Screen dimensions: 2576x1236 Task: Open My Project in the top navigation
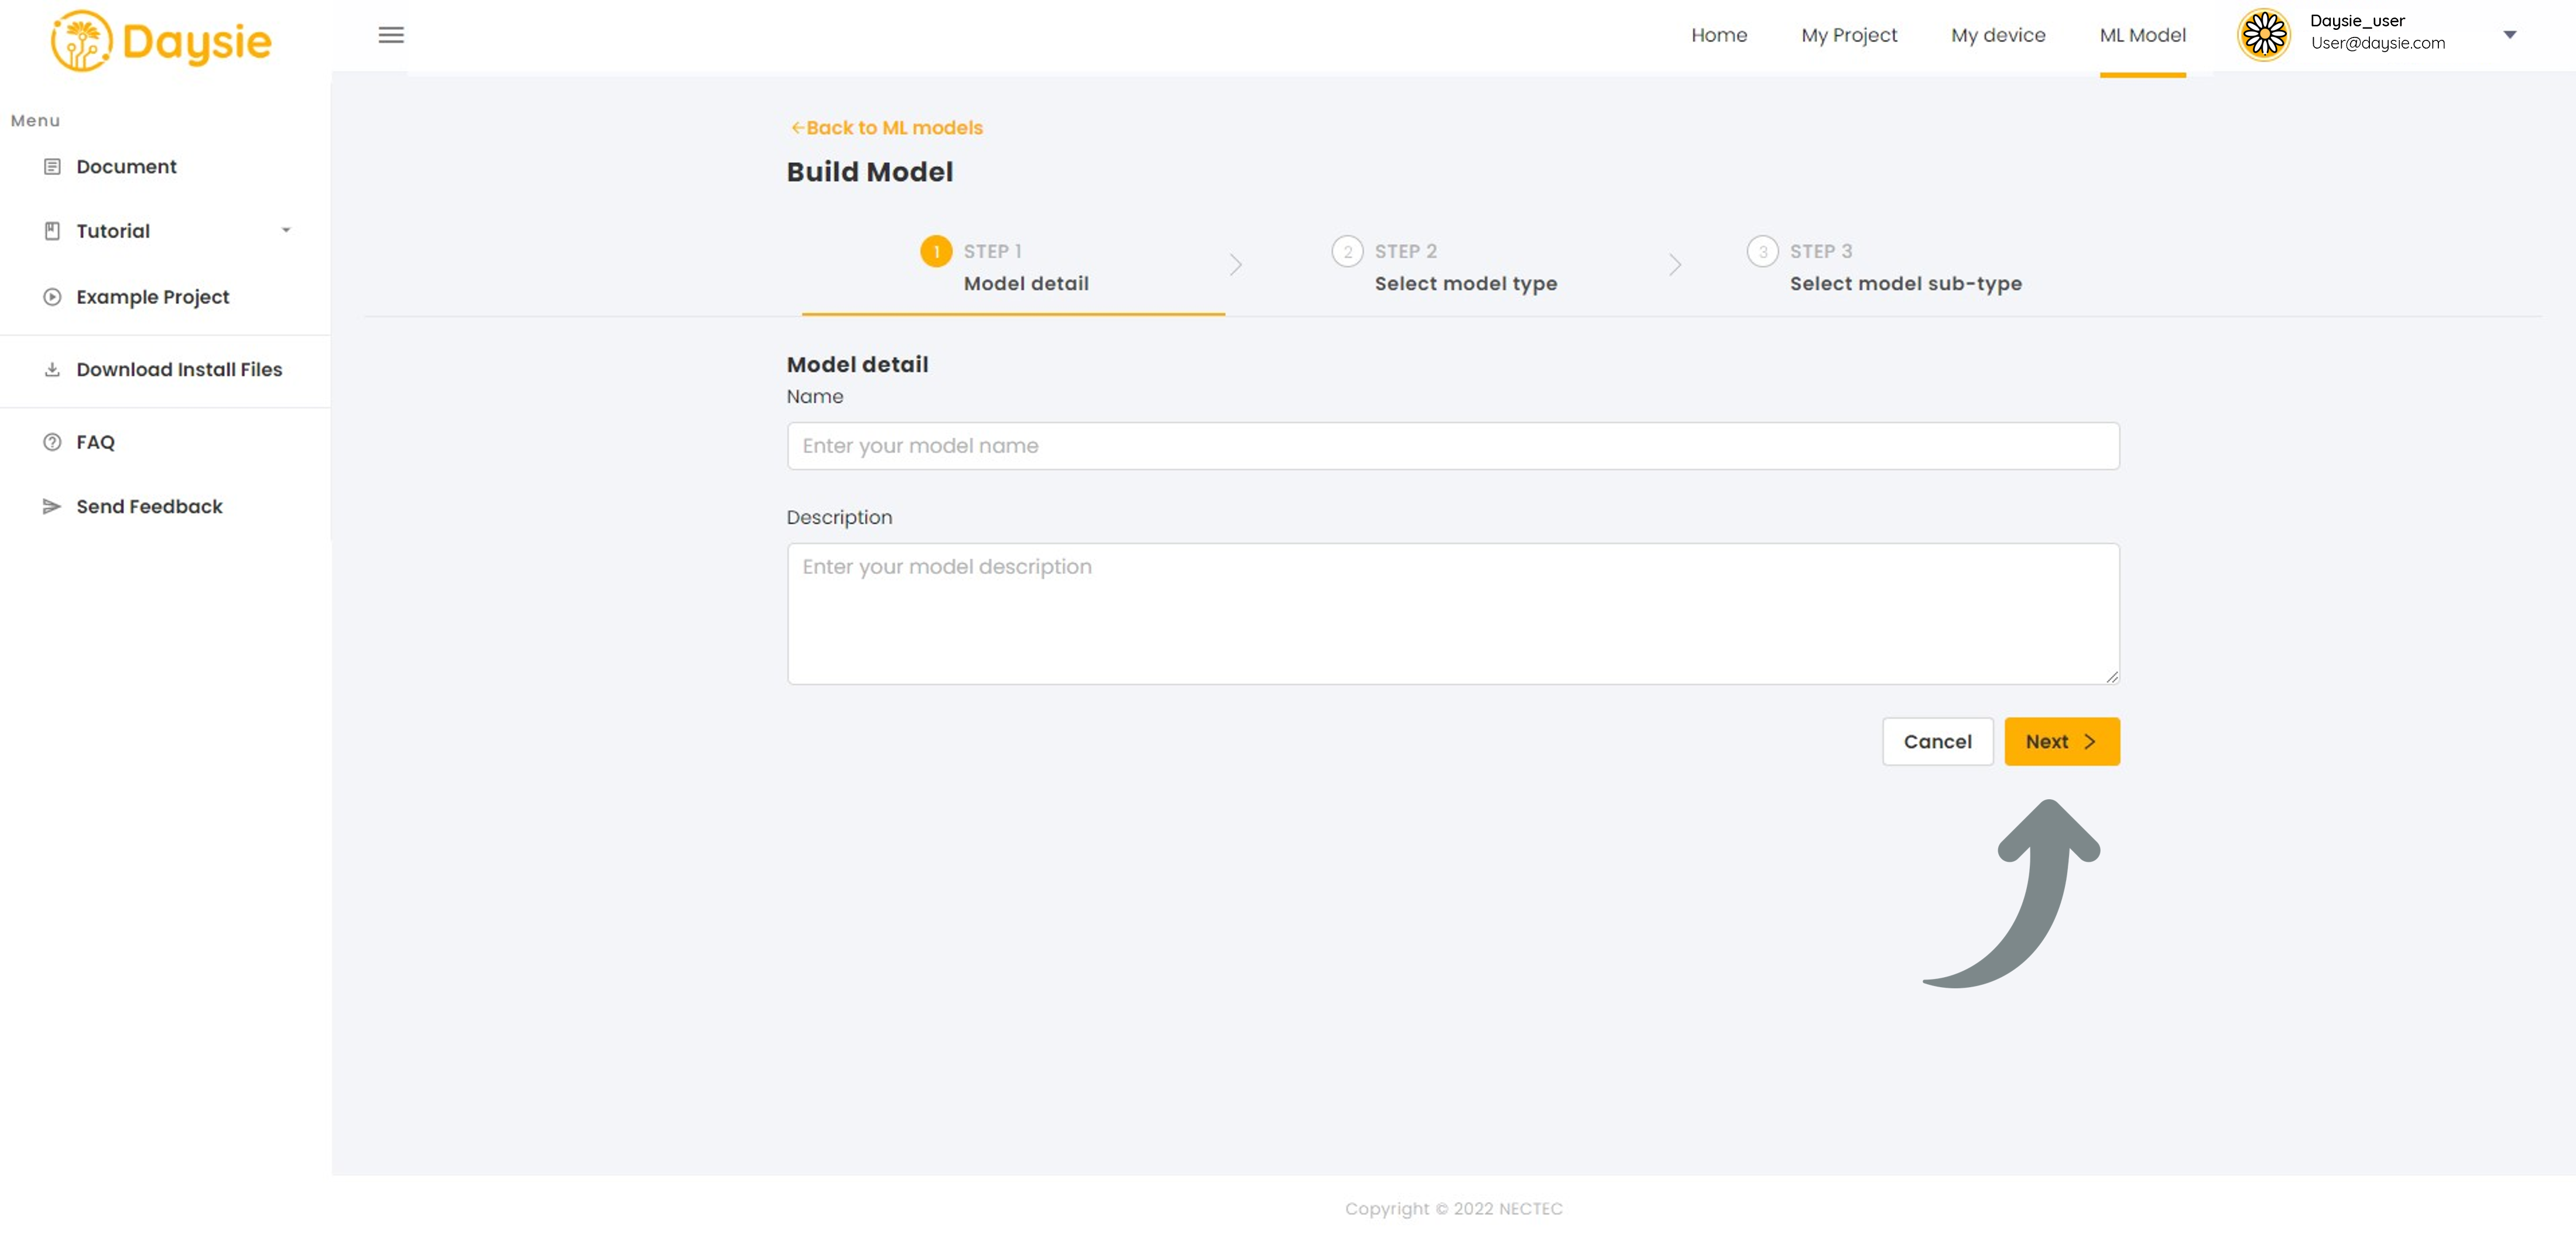coord(1849,35)
